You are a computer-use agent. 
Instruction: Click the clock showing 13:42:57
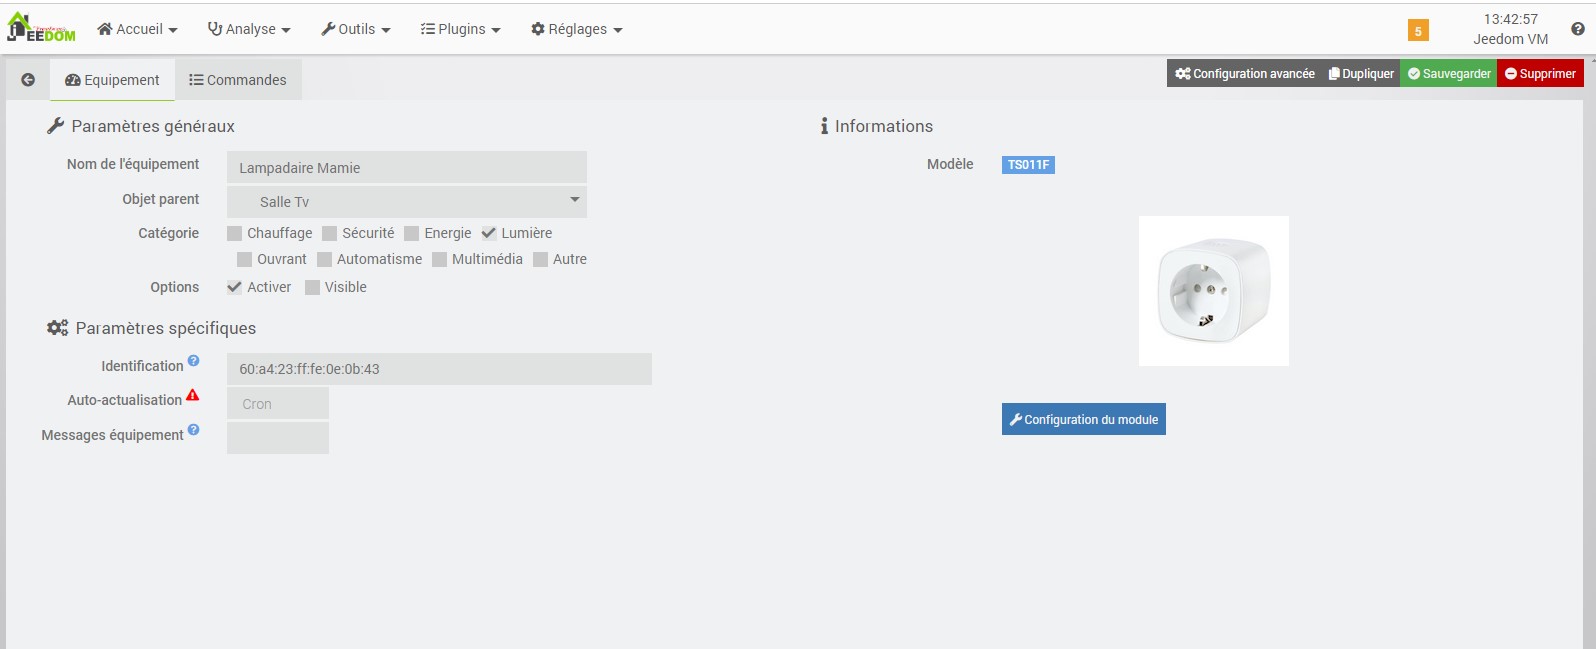(1510, 19)
